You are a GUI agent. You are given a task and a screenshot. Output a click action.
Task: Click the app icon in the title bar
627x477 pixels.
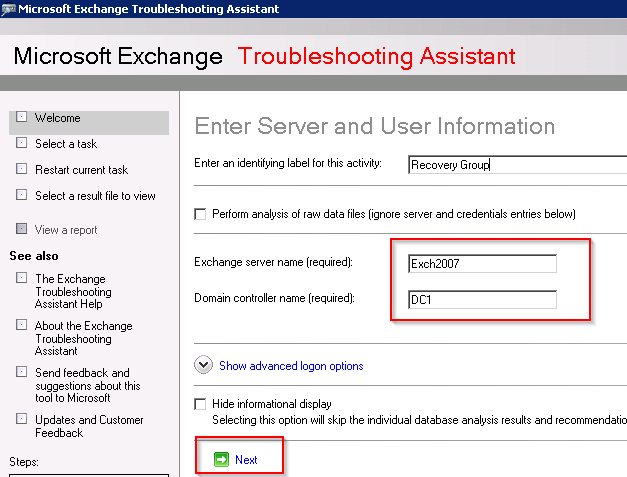pos(8,9)
